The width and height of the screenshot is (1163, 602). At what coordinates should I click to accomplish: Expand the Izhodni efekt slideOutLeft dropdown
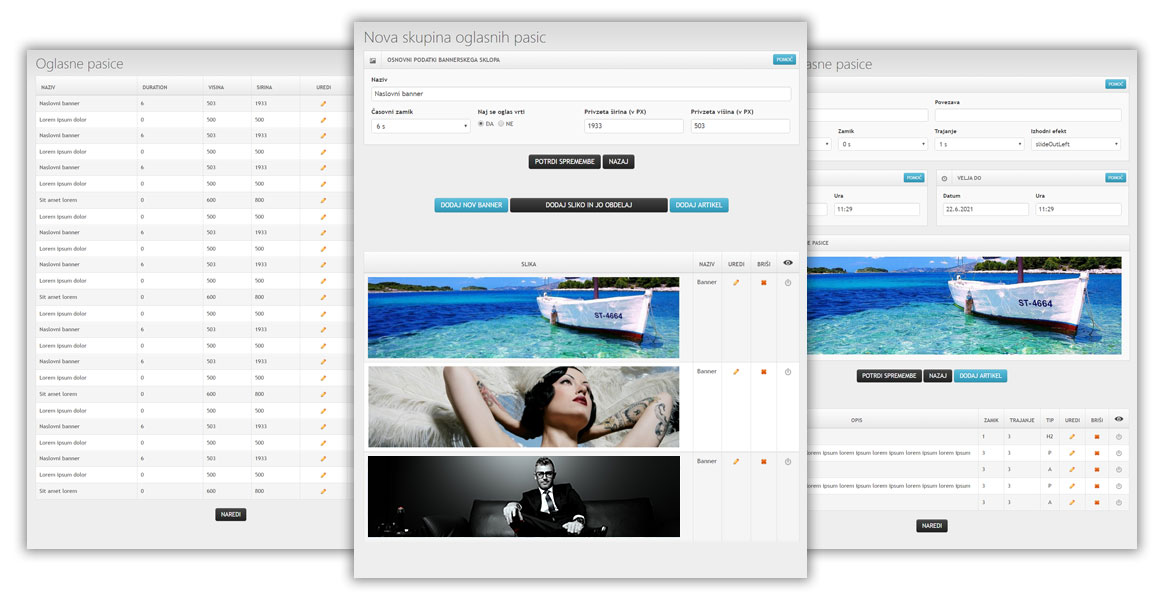tap(1075, 144)
